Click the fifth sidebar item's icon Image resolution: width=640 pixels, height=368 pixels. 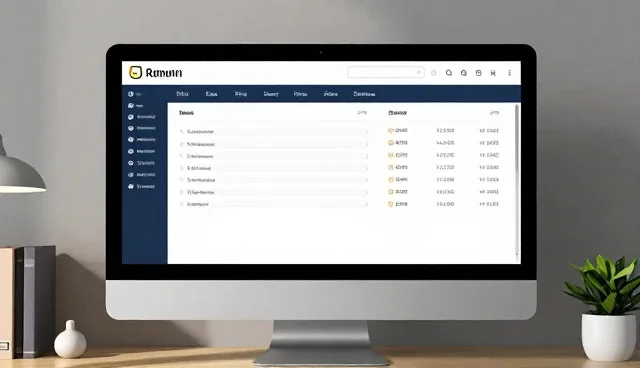131,140
